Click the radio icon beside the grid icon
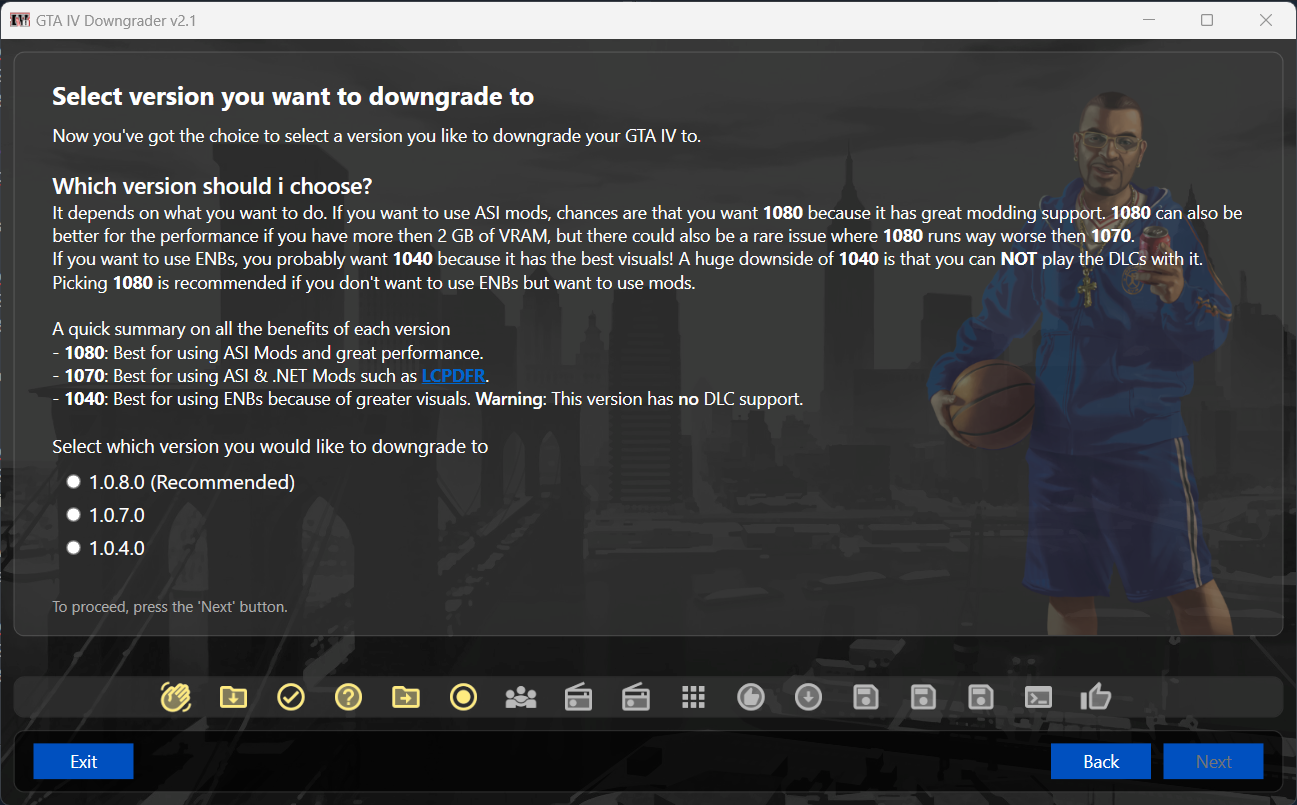This screenshot has width=1297, height=805. tap(636, 697)
